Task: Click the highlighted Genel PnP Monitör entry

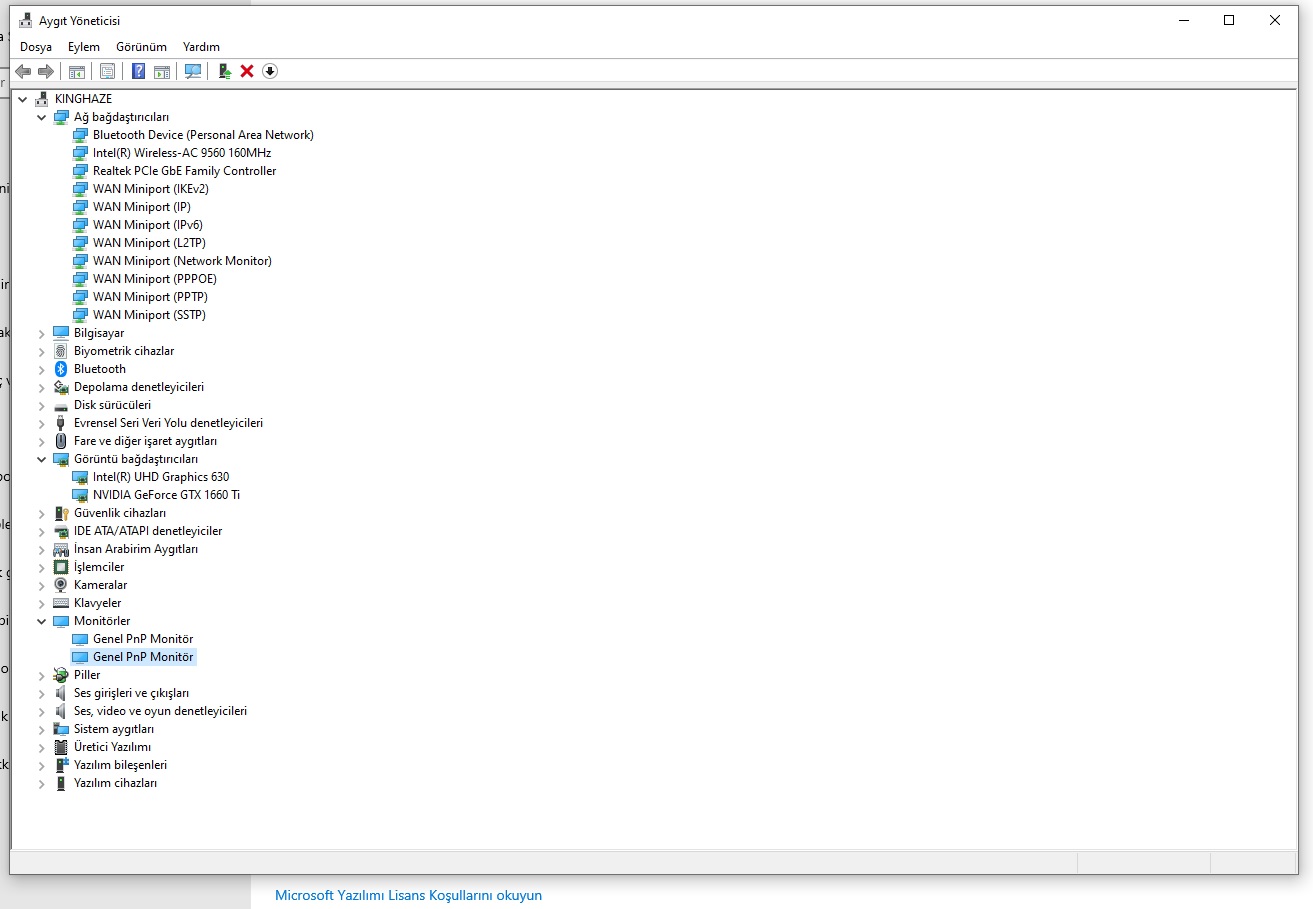Action: (x=142, y=657)
